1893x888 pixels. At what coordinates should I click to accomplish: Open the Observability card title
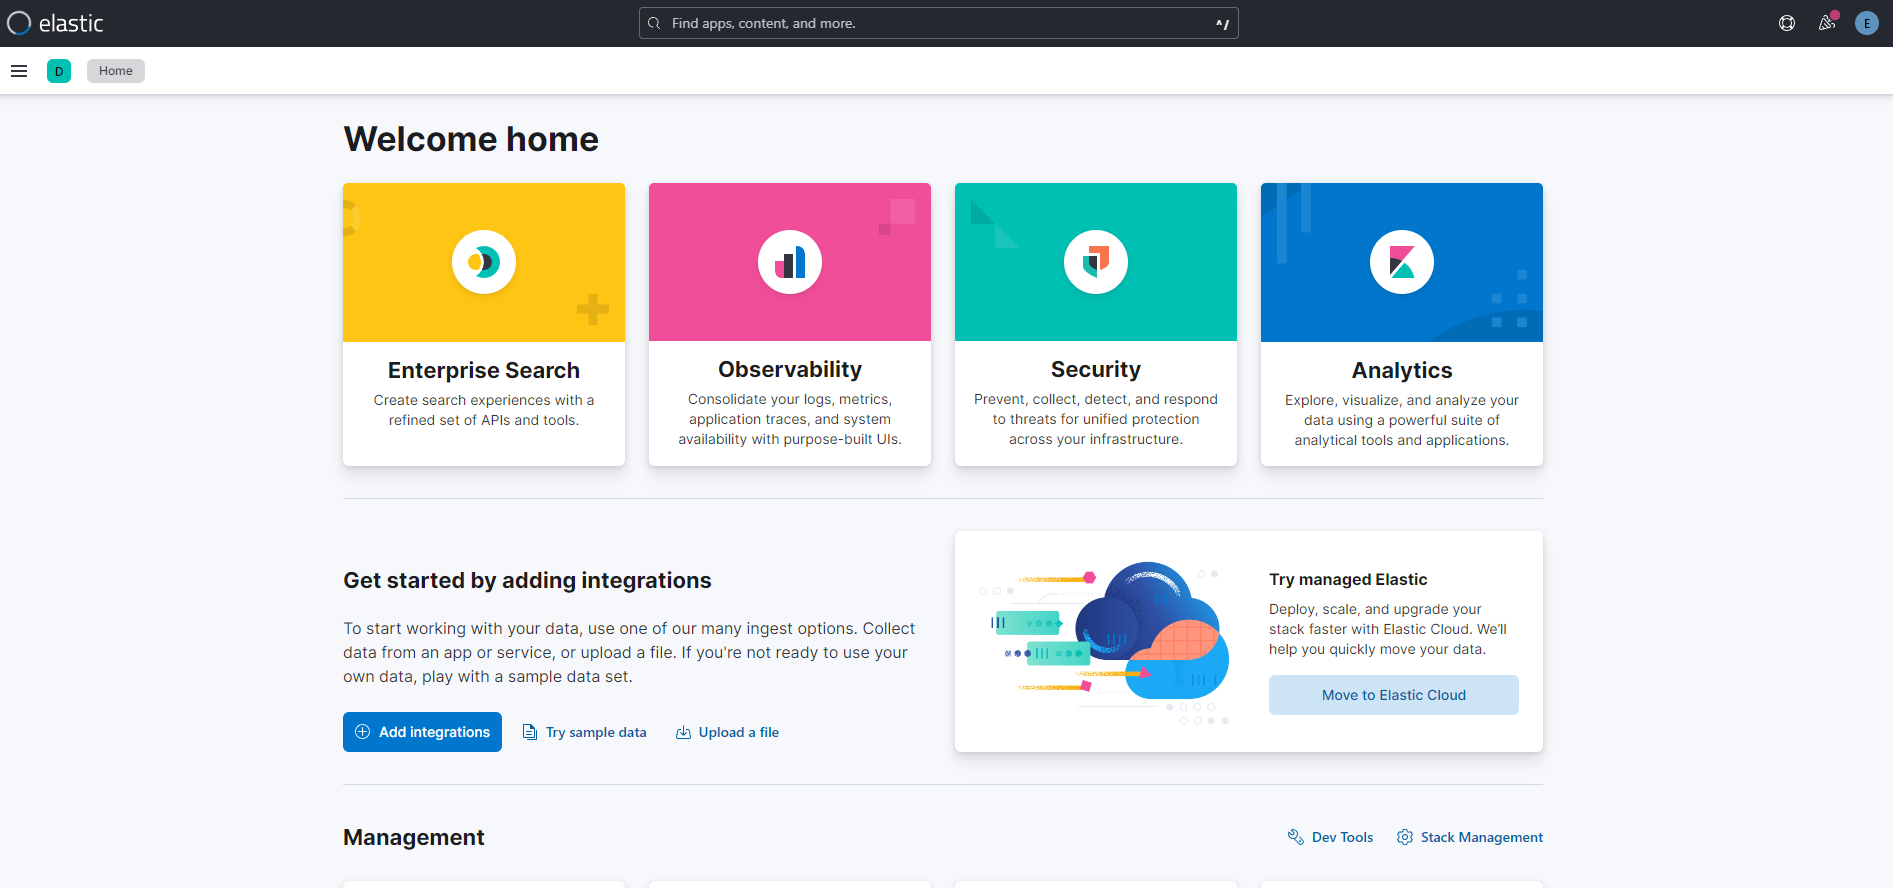790,369
